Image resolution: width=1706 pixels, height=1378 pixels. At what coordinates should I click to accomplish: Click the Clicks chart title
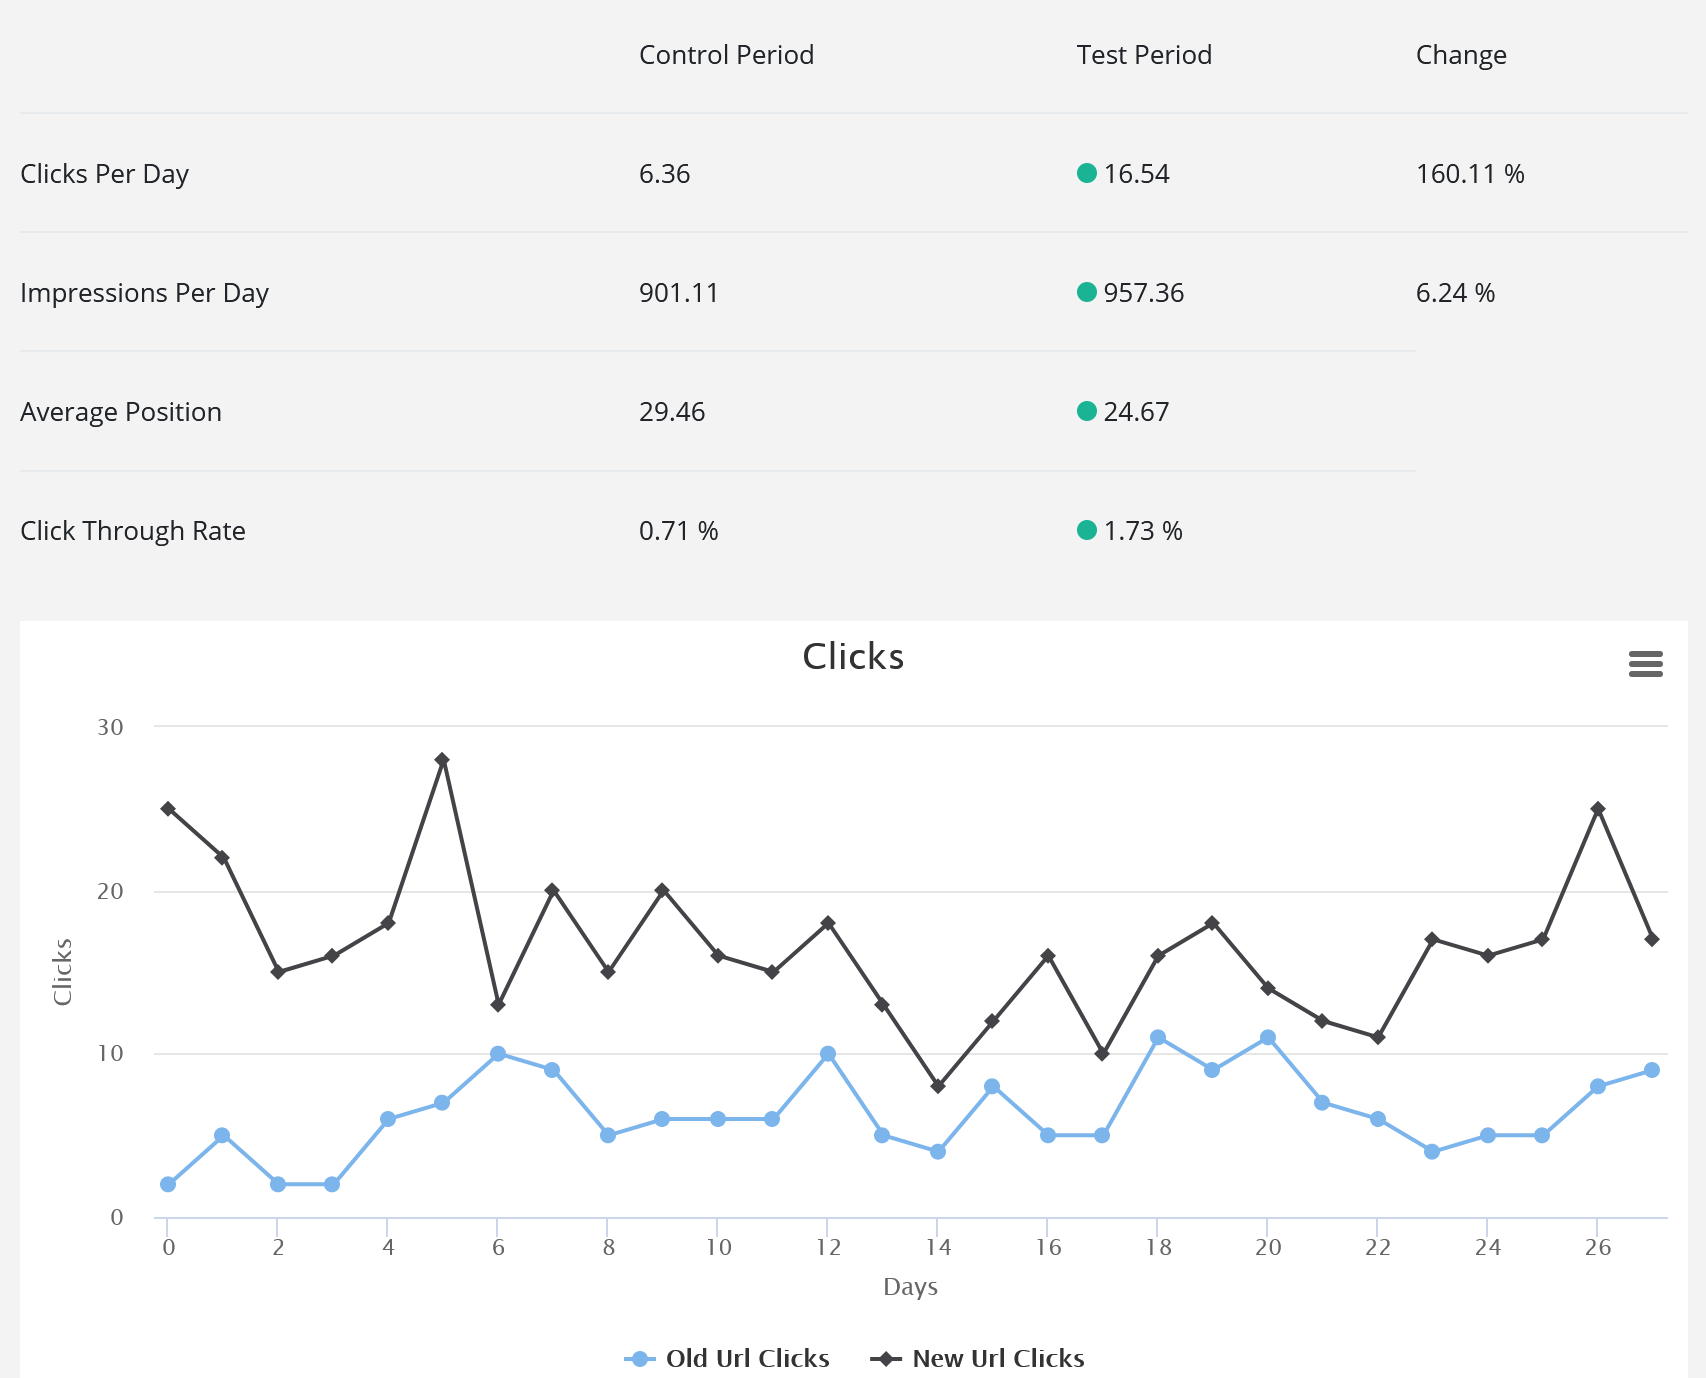(853, 657)
